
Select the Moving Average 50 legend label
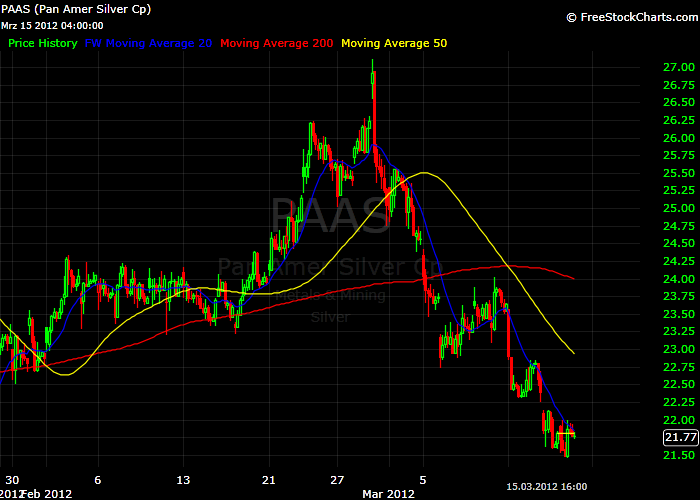pos(394,43)
